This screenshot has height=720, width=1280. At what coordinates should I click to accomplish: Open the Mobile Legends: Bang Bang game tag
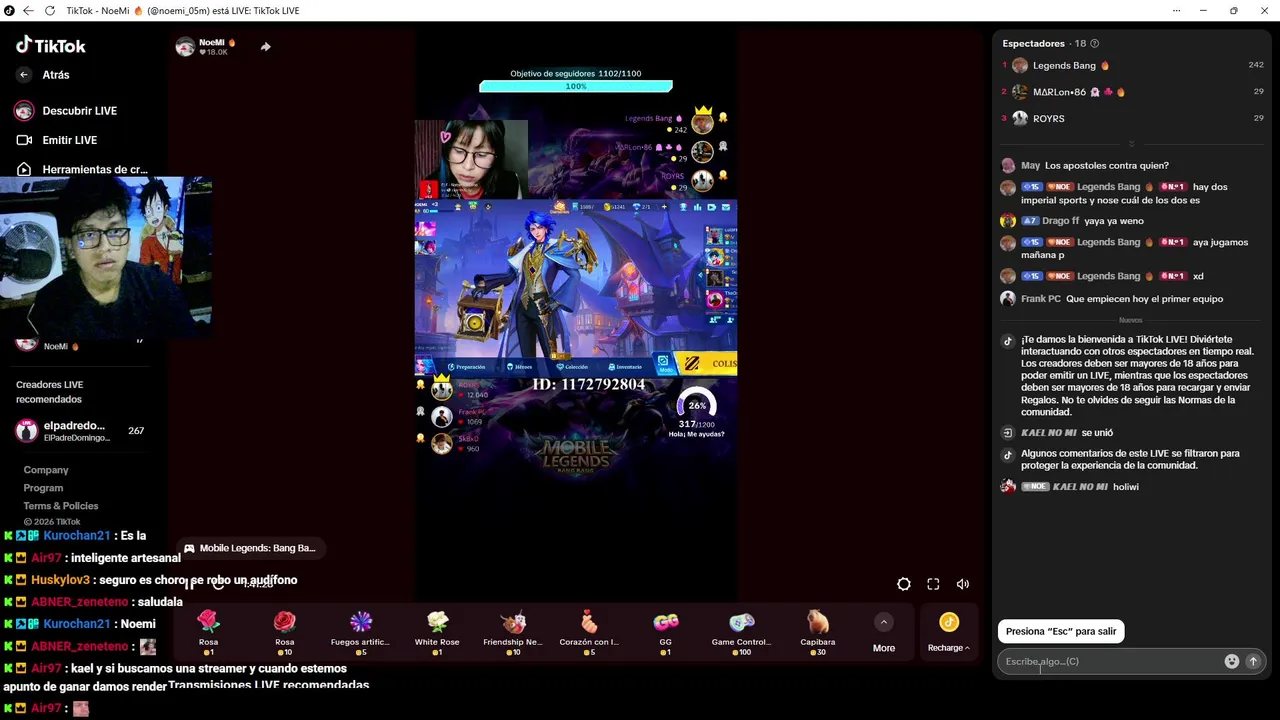pos(250,548)
